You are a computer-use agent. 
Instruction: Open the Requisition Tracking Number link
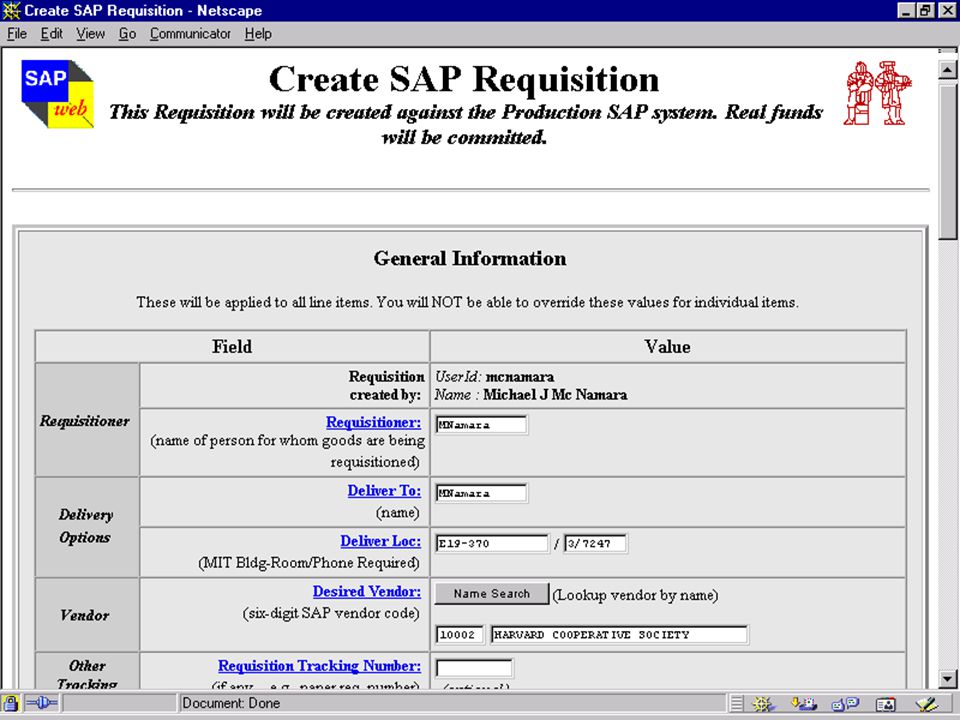coord(320,666)
